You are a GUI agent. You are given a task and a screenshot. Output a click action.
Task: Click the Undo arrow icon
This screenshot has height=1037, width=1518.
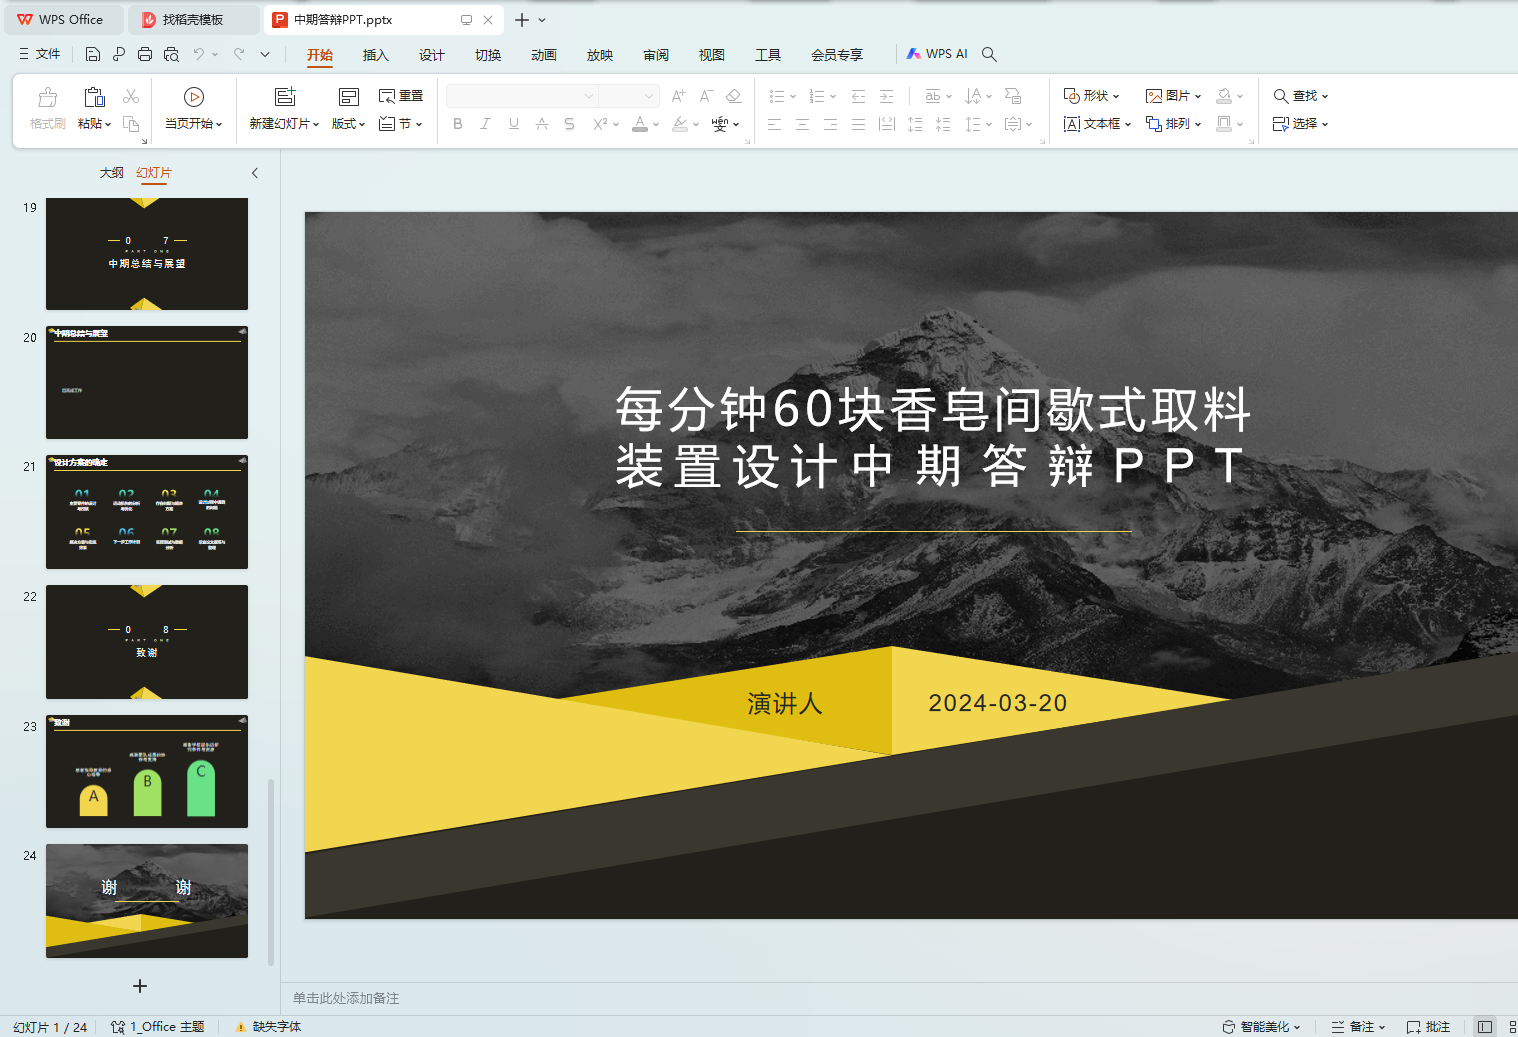tap(199, 54)
